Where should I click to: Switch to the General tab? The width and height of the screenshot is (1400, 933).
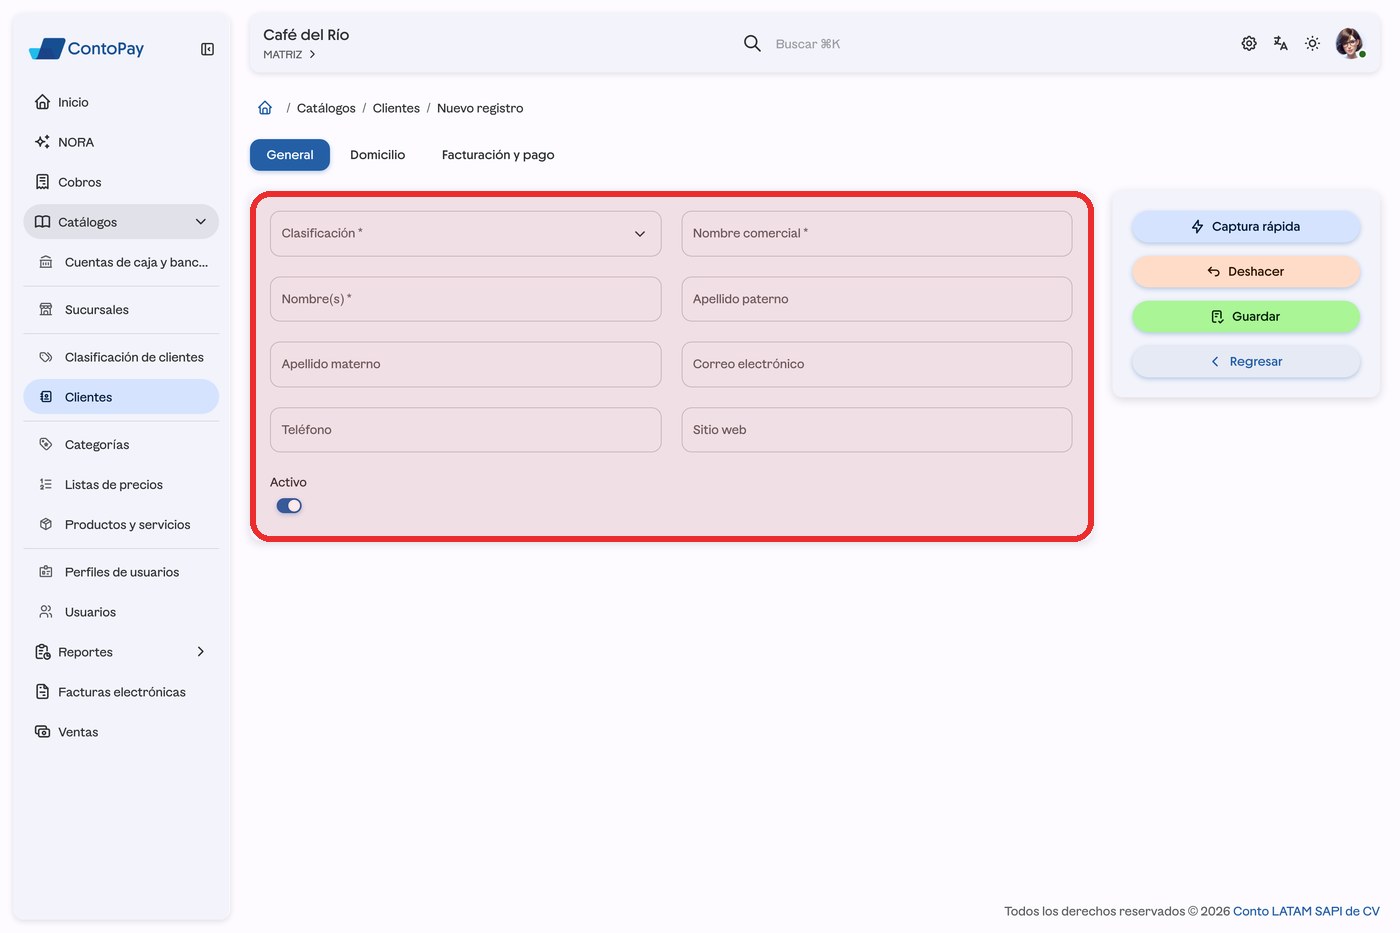click(x=290, y=155)
